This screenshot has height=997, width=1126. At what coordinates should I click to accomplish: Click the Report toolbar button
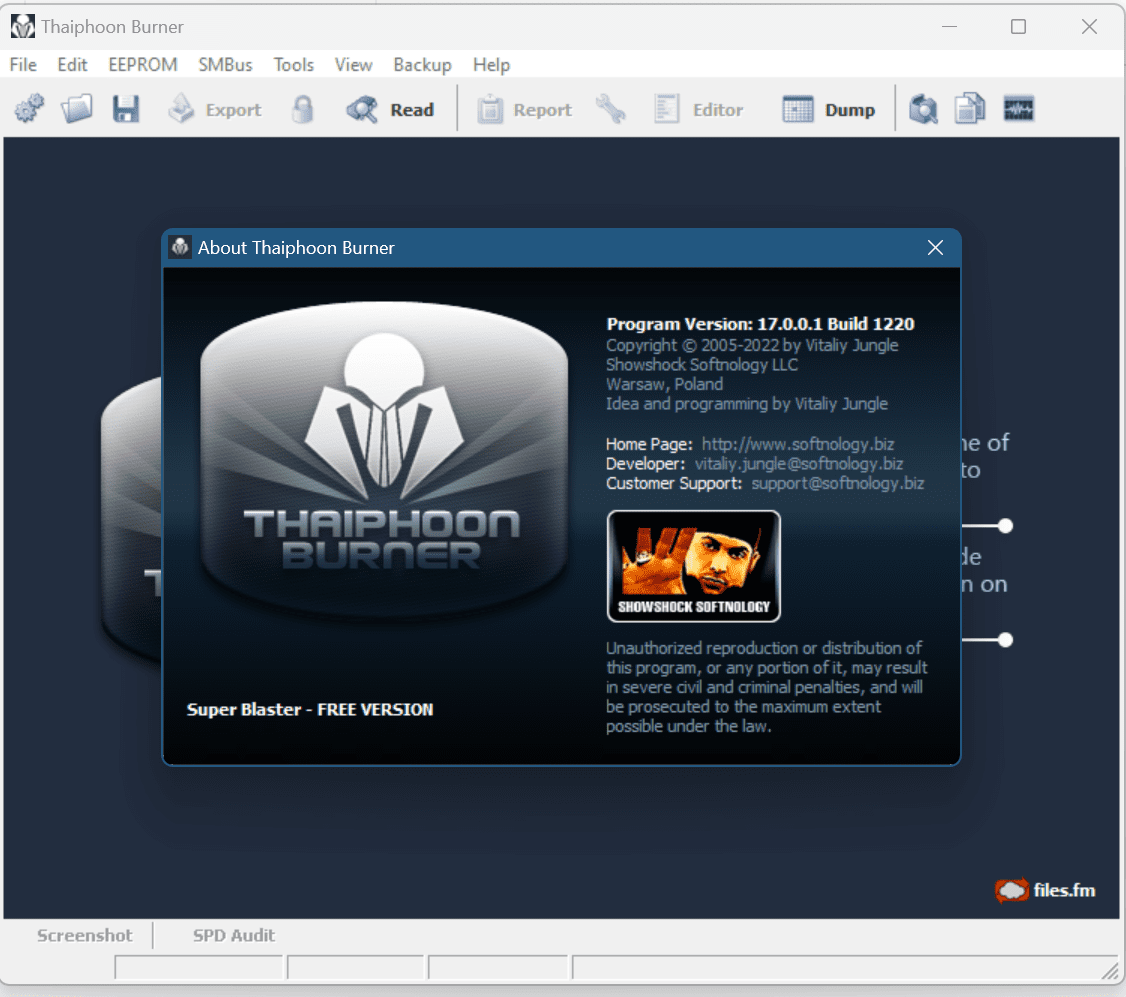525,109
